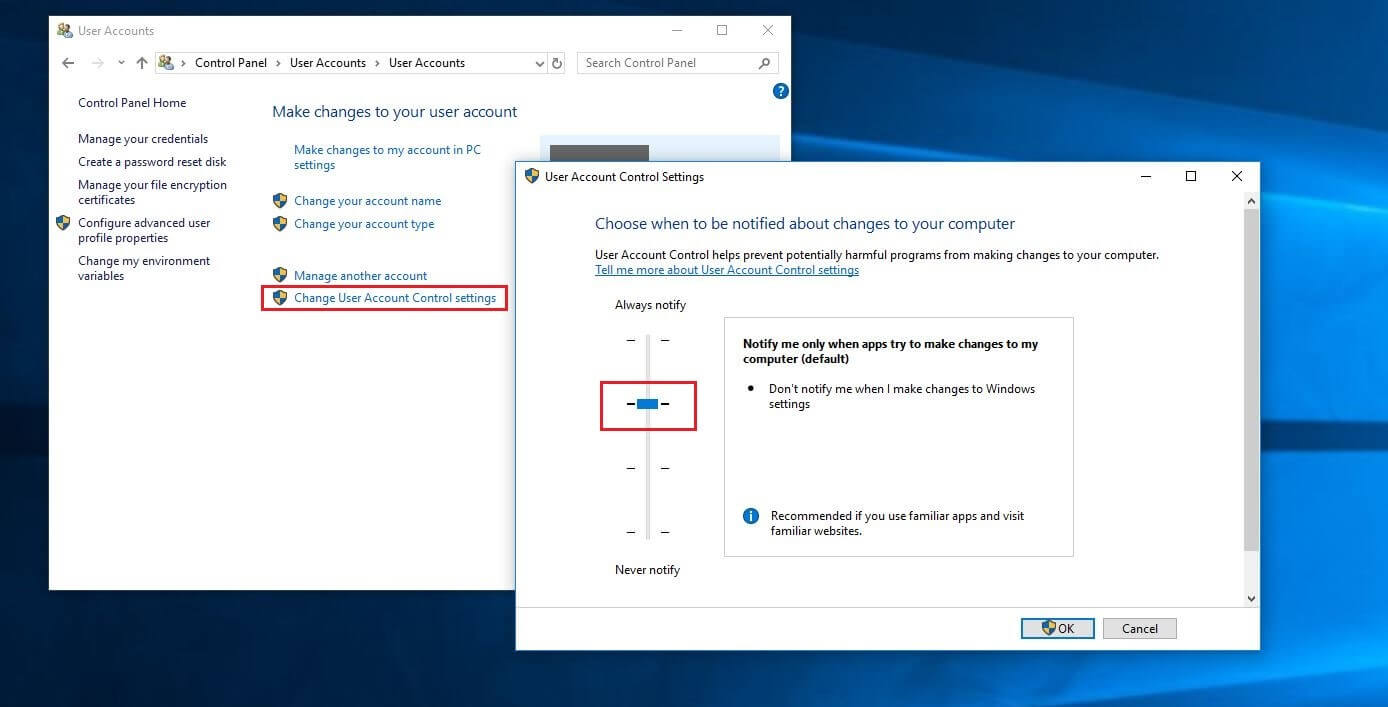1388x707 pixels.
Task: Select first User Accounts breadcrumb
Action: (x=328, y=63)
